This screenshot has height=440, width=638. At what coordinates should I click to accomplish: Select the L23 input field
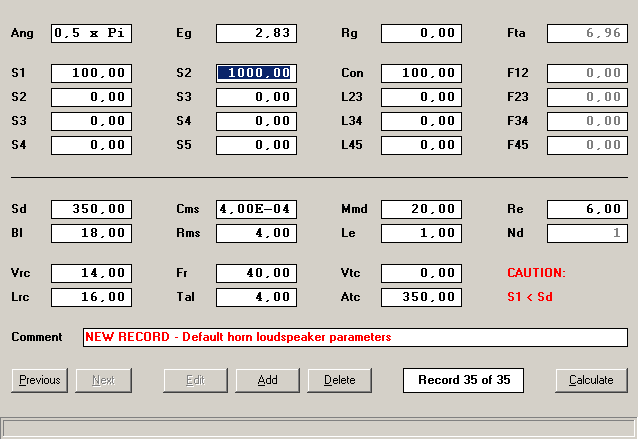[422, 97]
